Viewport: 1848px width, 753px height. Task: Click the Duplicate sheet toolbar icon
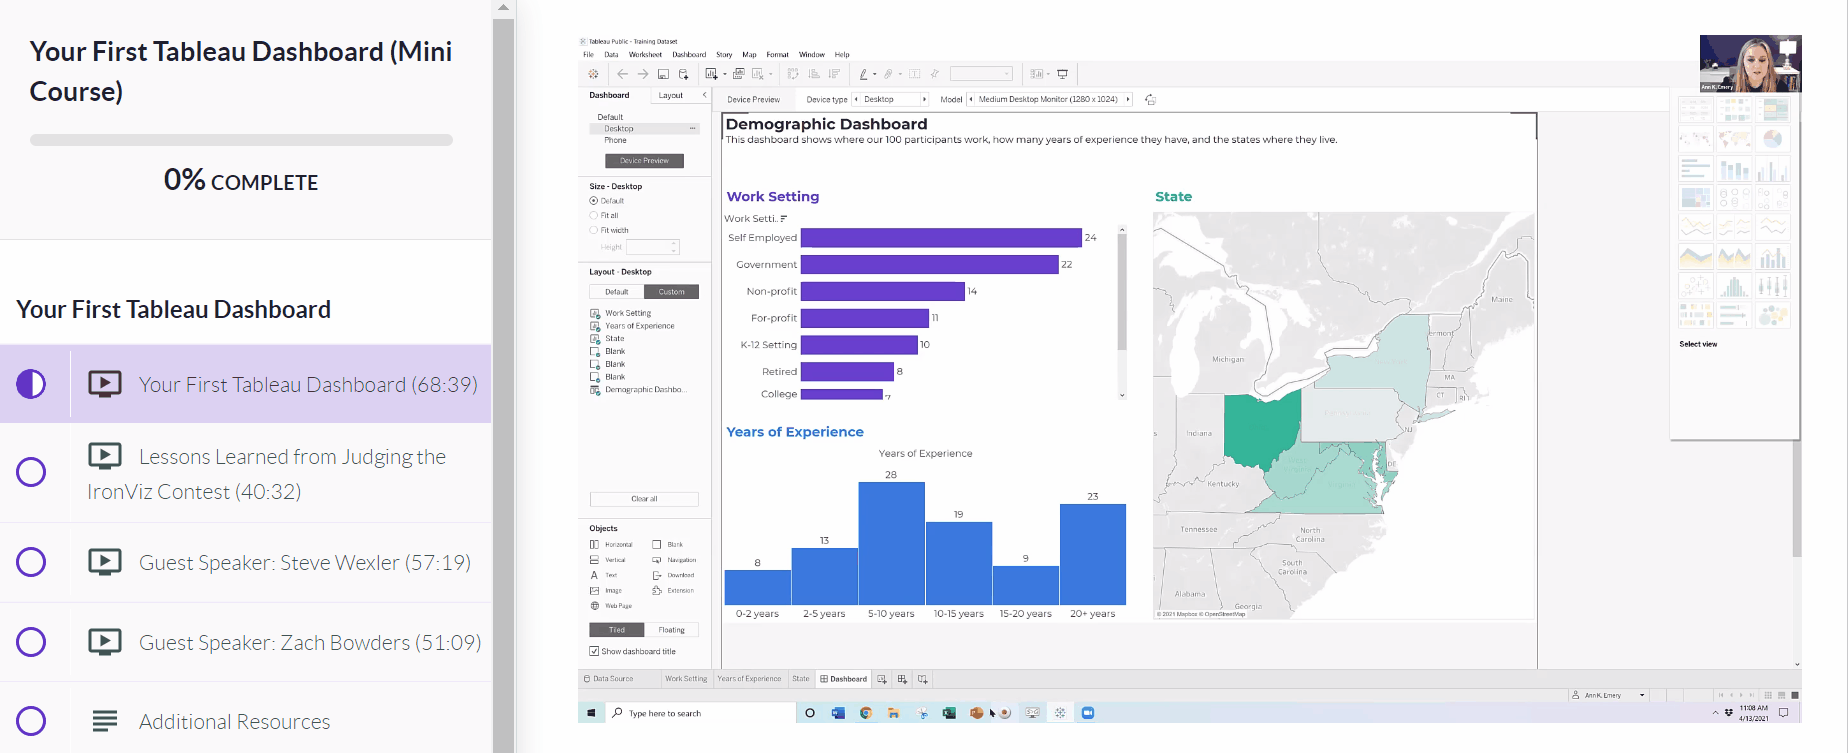click(x=739, y=74)
